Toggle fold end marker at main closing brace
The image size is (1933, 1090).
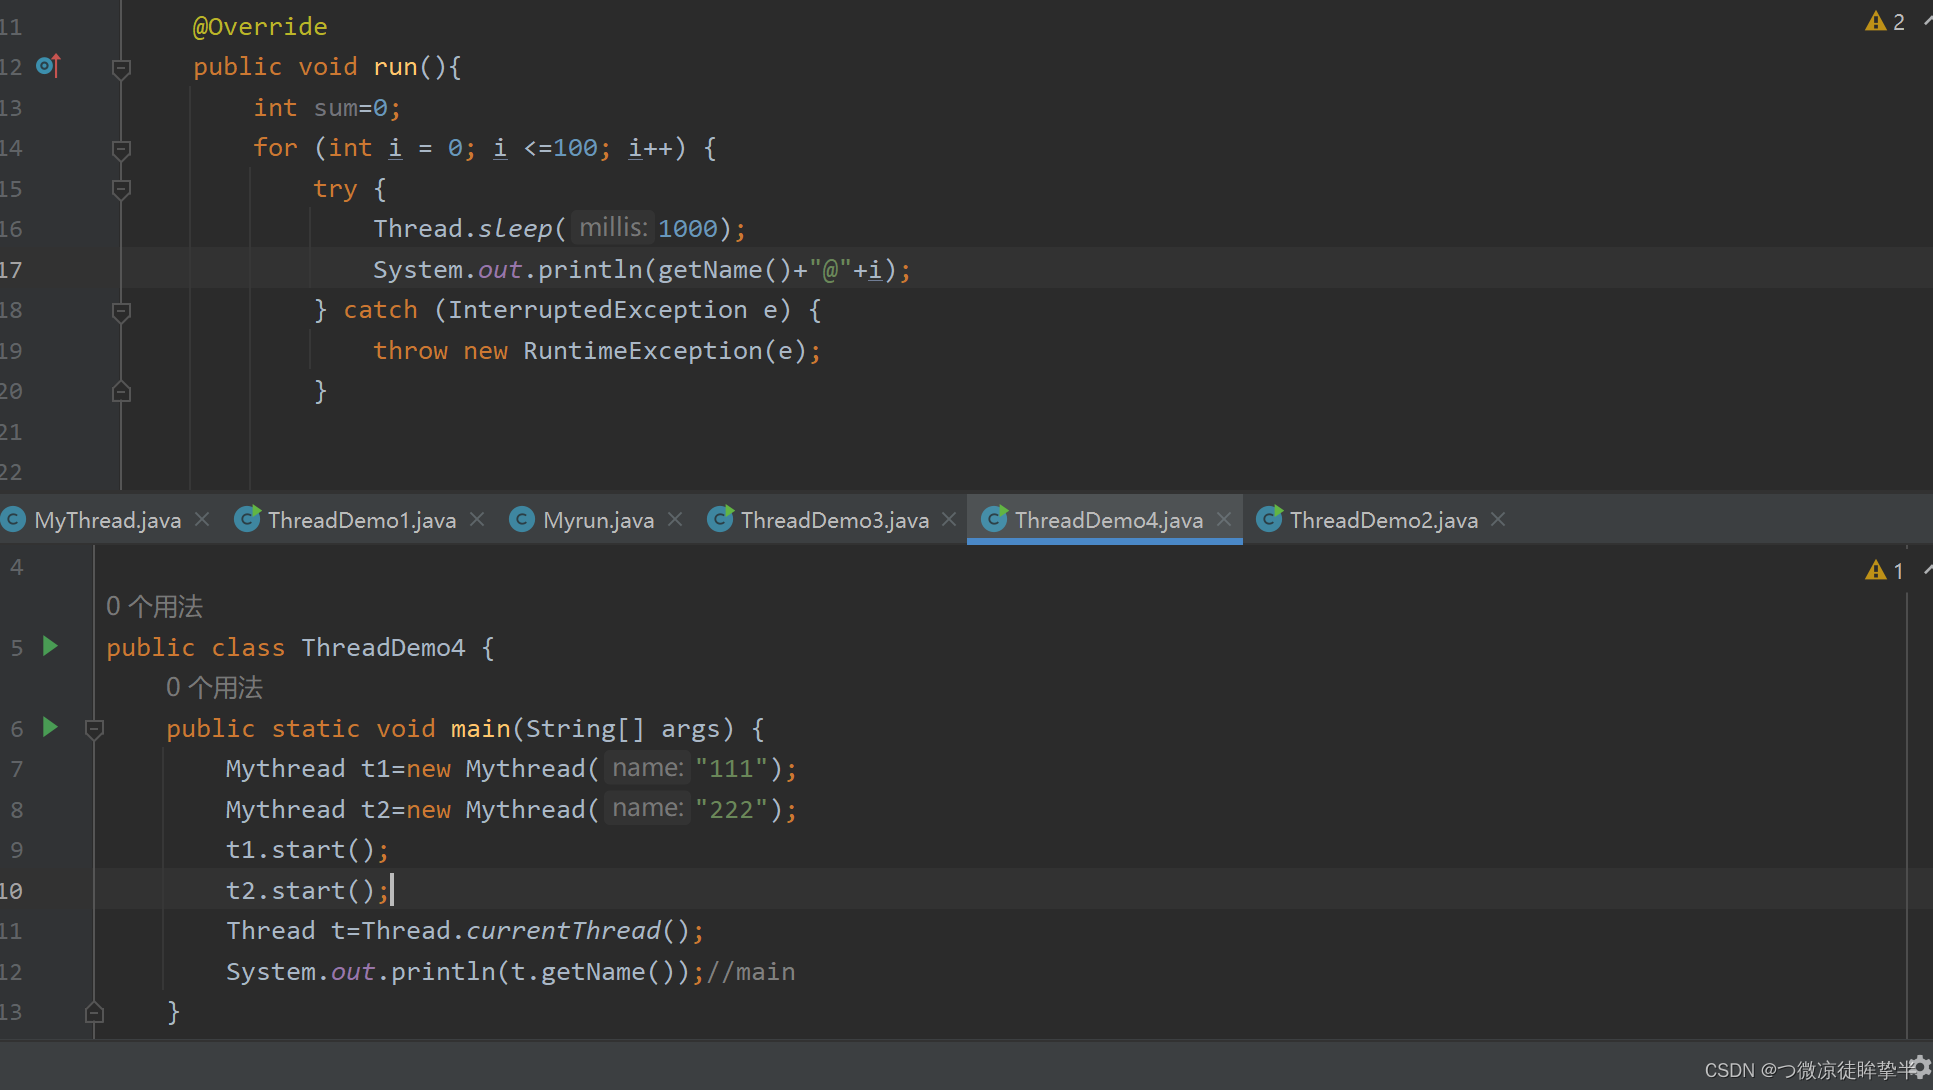pyautogui.click(x=94, y=1012)
